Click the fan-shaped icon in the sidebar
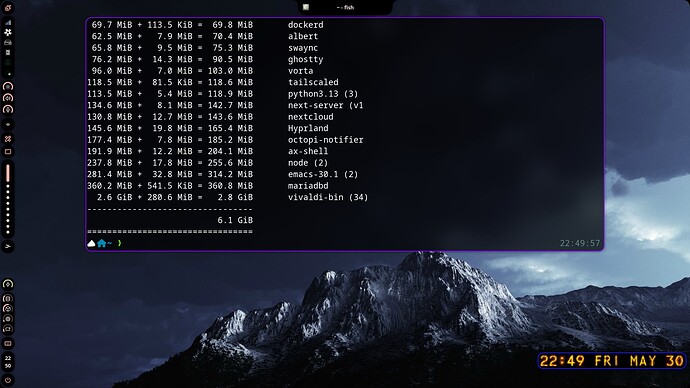 click(x=8, y=32)
